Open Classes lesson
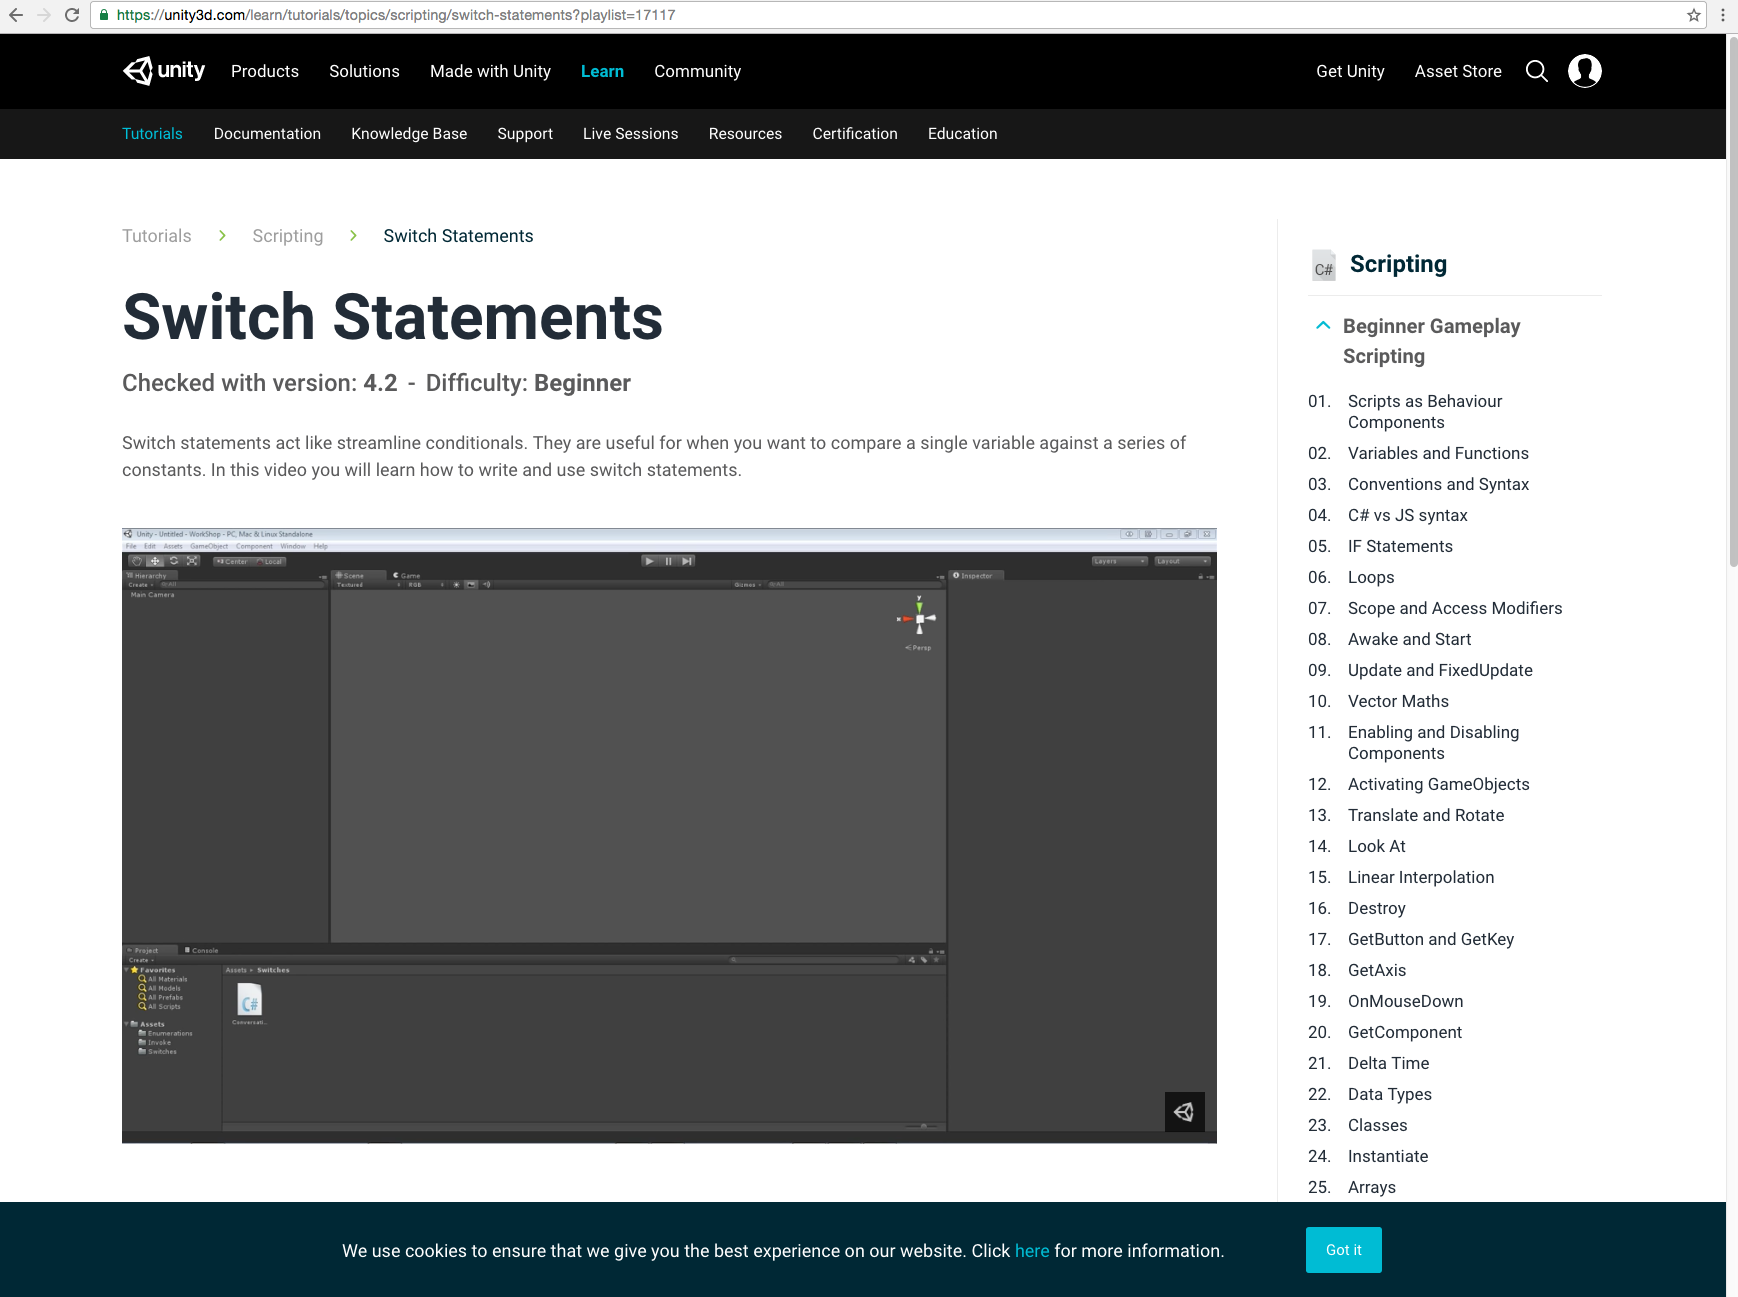Screen dimensions: 1738x1297 click(1377, 1125)
